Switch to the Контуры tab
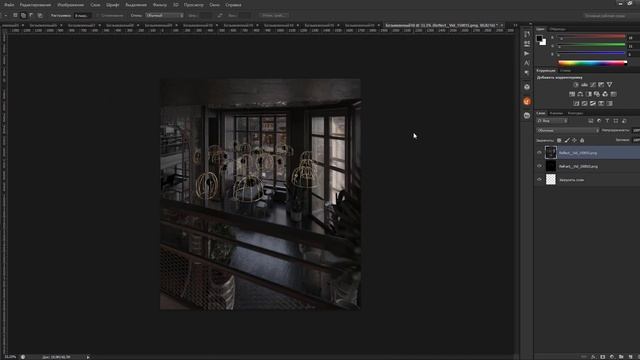Image resolution: width=640 pixels, height=360 pixels. coord(575,113)
